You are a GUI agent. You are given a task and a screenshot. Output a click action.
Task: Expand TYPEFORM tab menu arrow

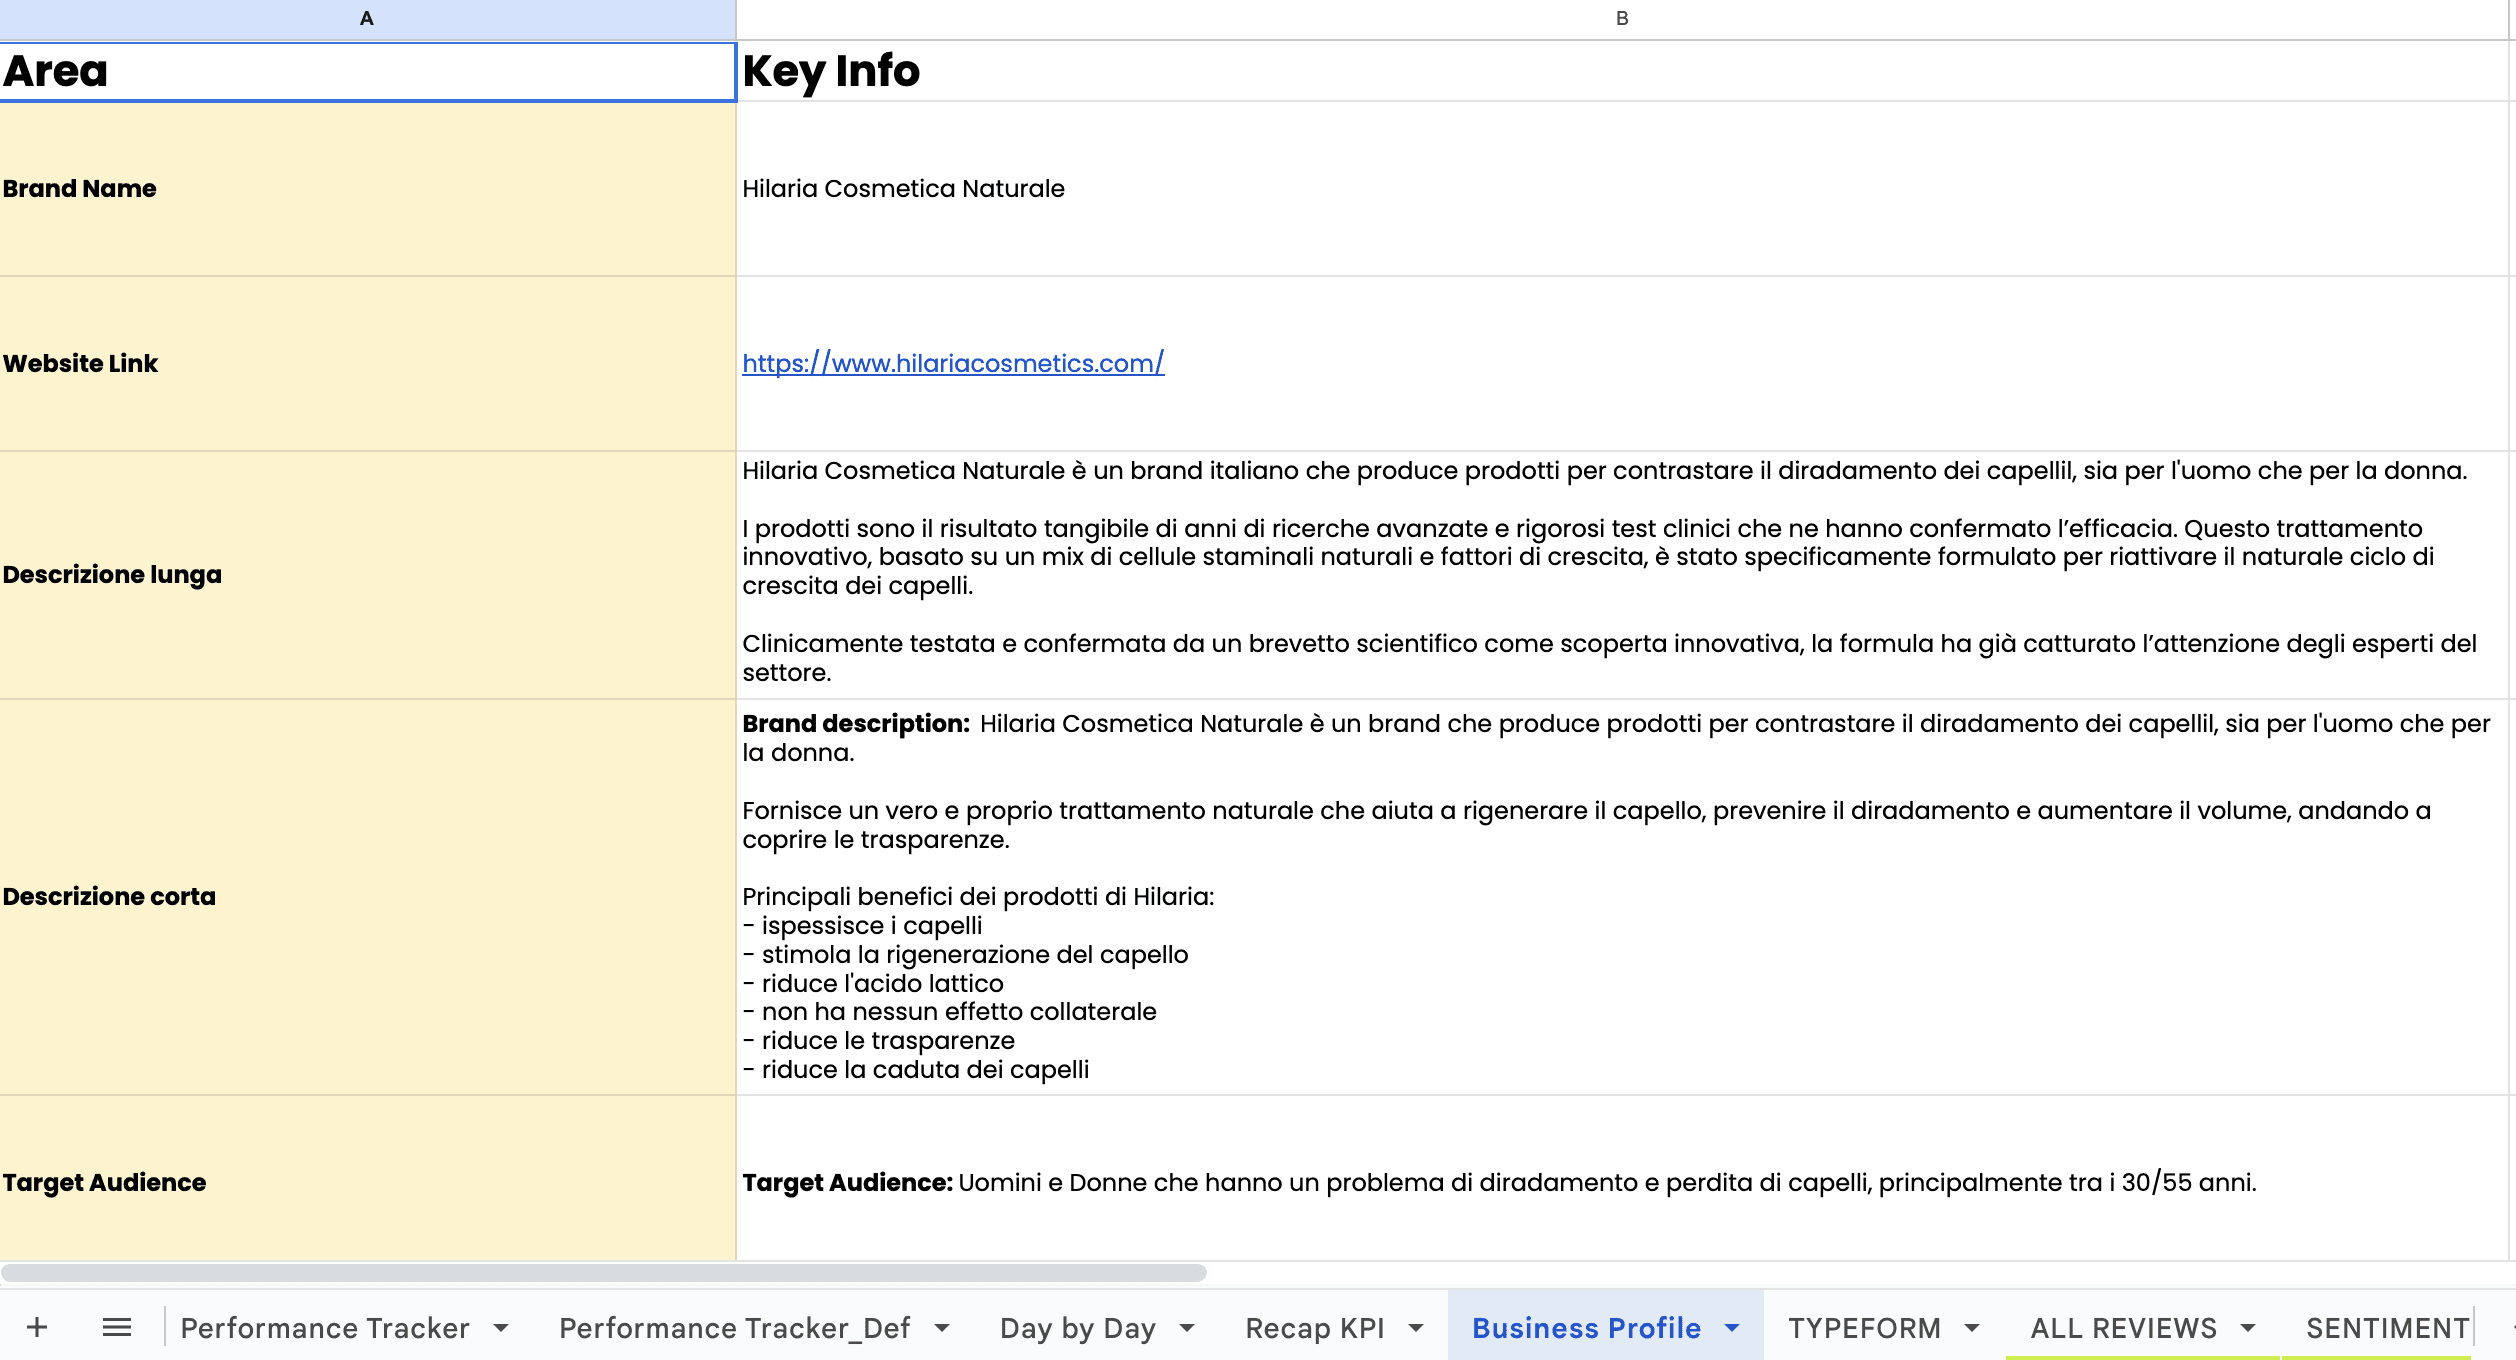pos(1972,1328)
